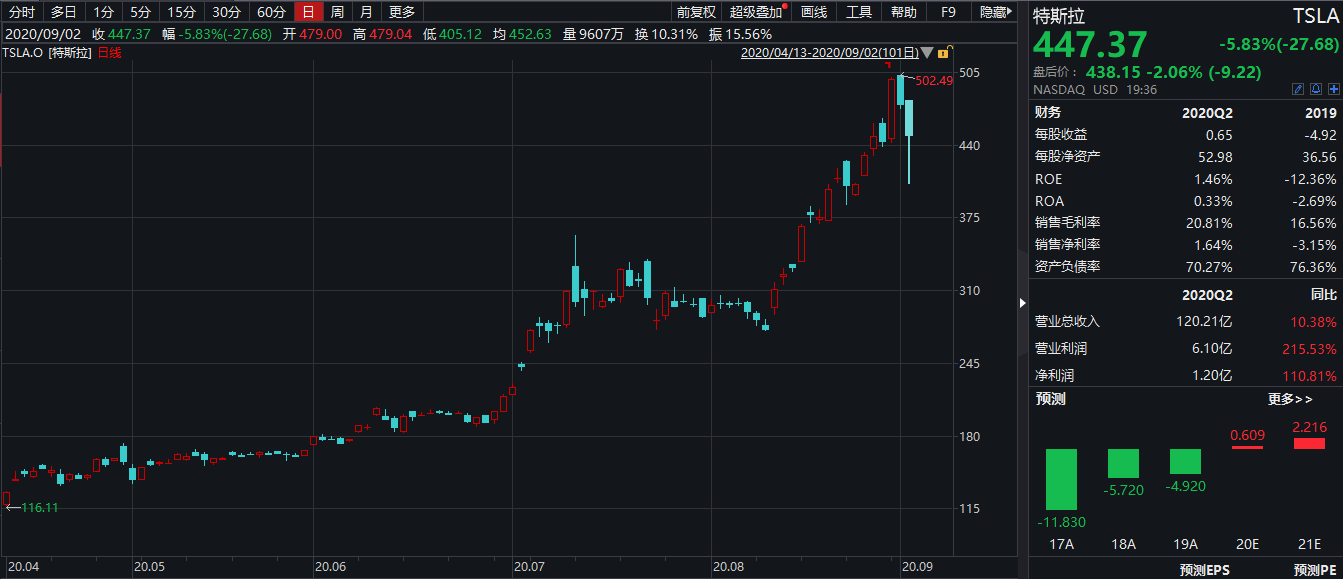The height and width of the screenshot is (579, 1343).
Task: Click the 振 15.56% amplitude value
Action: tap(740, 34)
